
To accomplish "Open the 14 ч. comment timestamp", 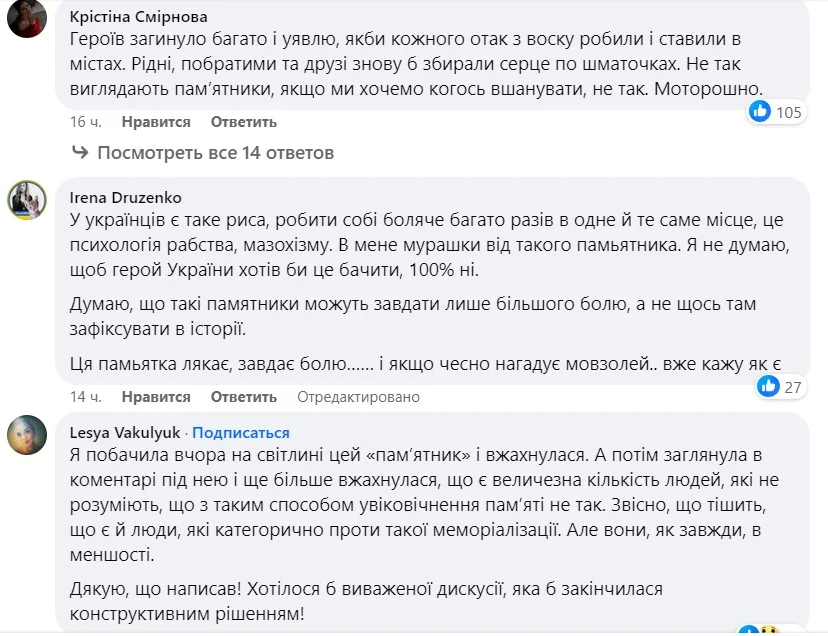I will 86,397.
